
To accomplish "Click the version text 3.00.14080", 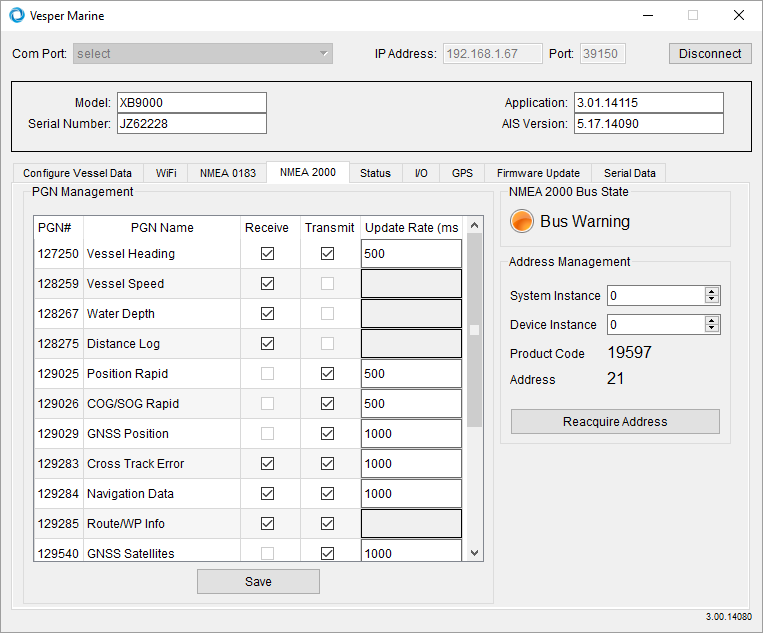I will pyautogui.click(x=729, y=616).
